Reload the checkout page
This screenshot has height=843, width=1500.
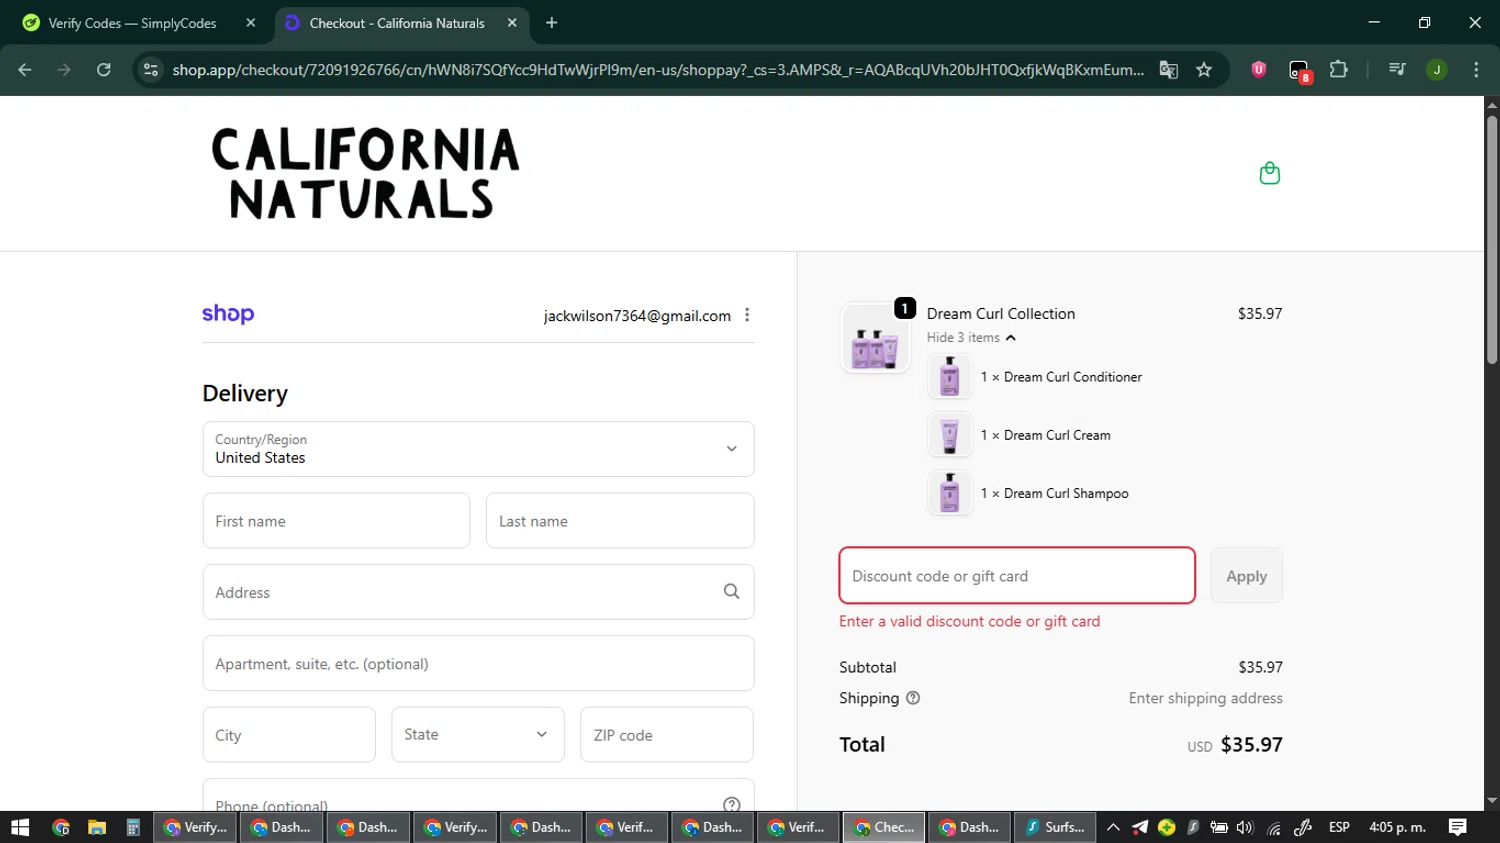103,69
